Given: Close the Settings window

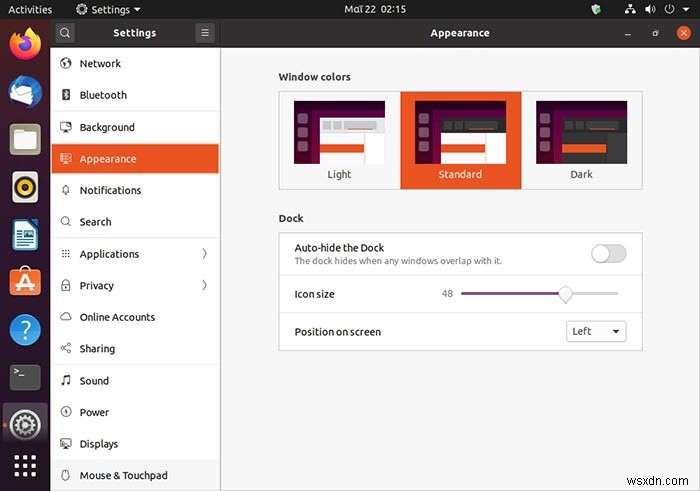Looking at the screenshot, I should click(683, 33).
